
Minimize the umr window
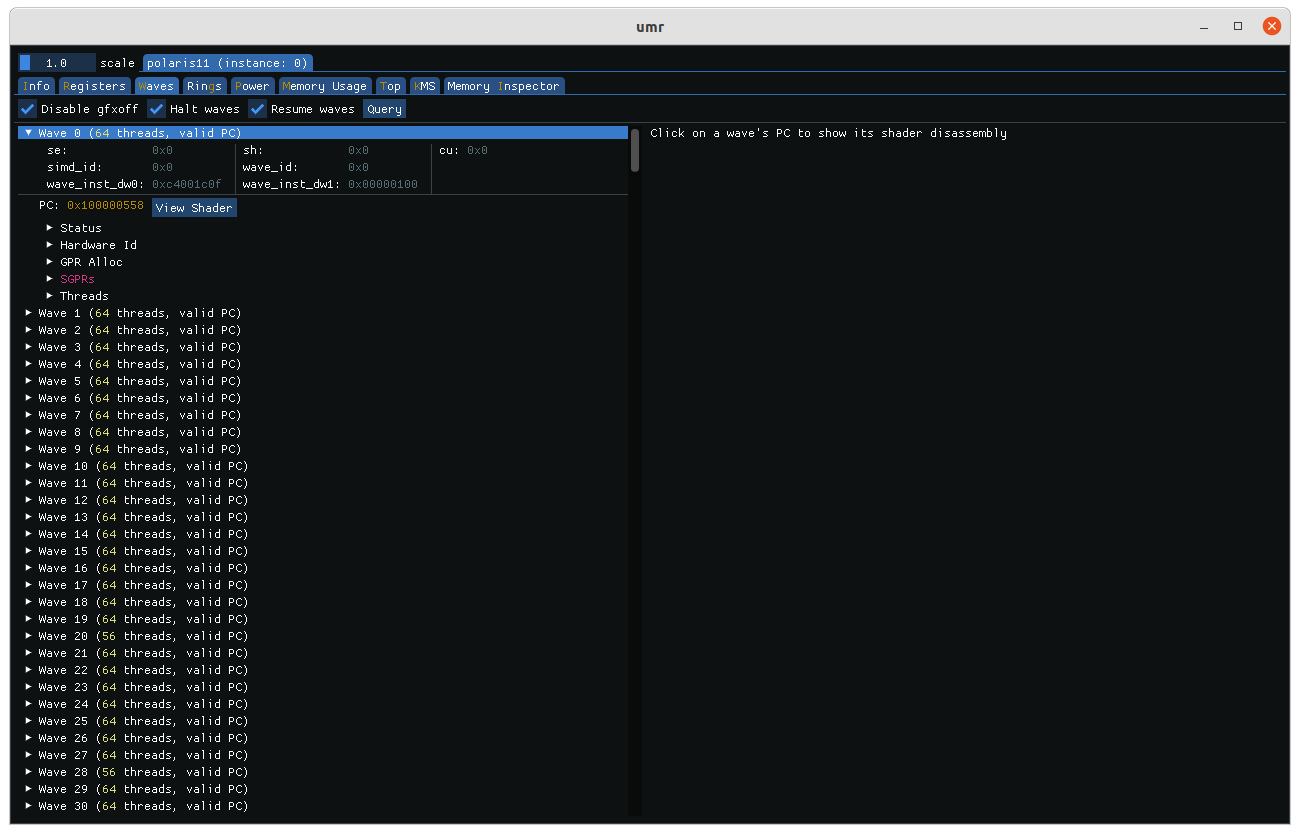(1204, 26)
